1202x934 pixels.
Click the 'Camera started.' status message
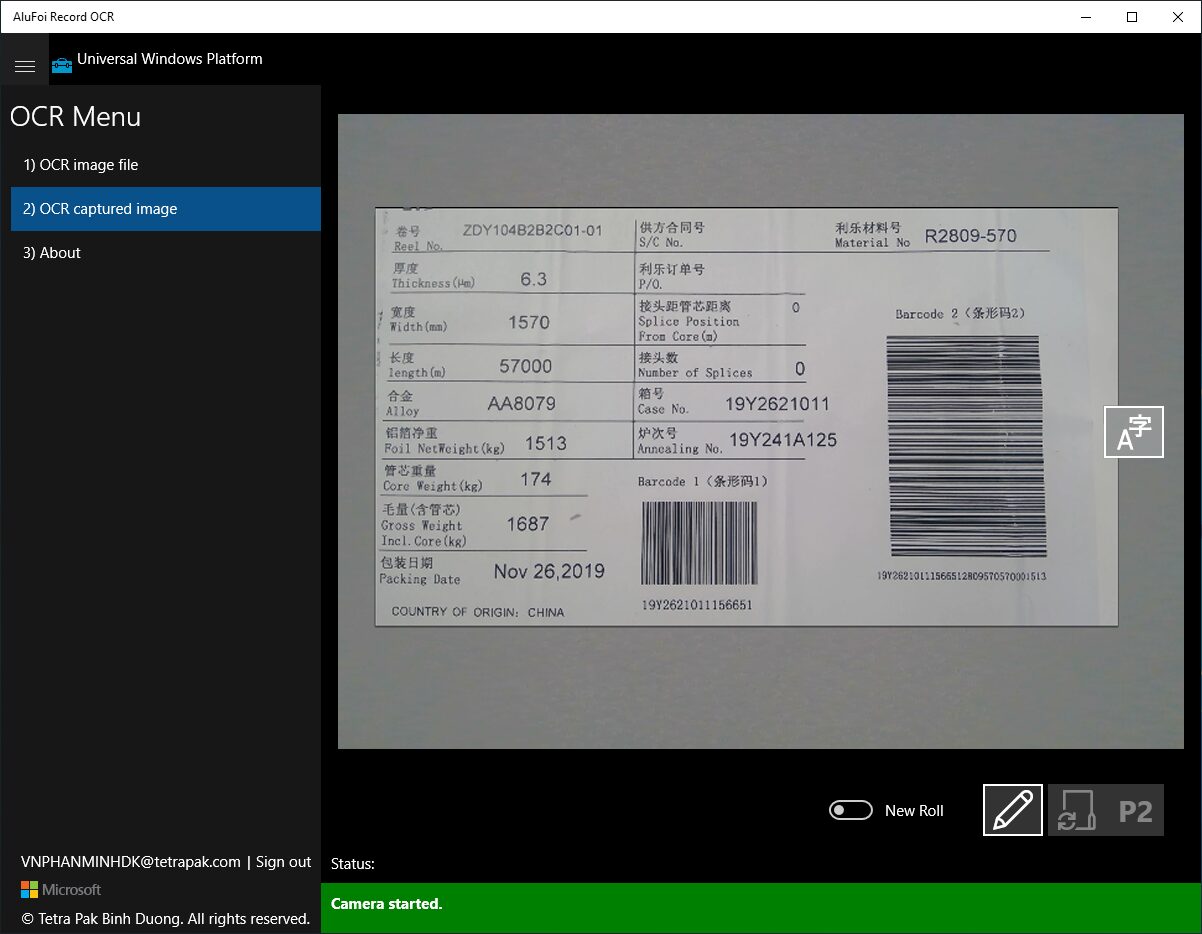(386, 904)
